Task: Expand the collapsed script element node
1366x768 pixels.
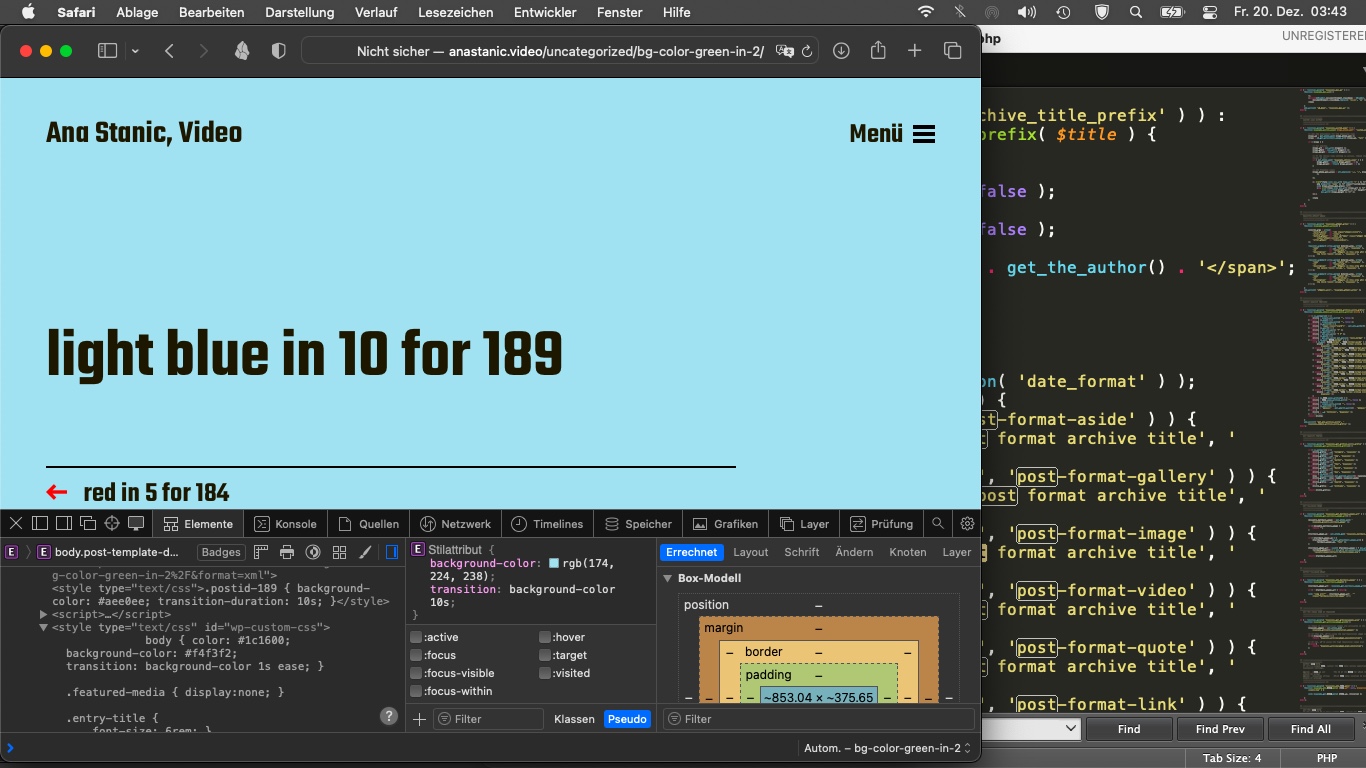Action: (x=44, y=614)
